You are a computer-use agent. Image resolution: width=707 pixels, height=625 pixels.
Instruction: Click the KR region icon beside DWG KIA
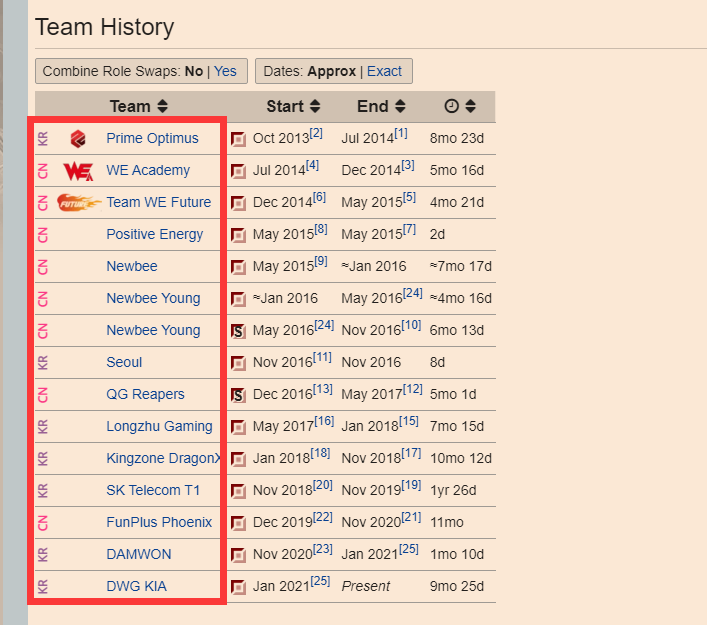coord(42,587)
